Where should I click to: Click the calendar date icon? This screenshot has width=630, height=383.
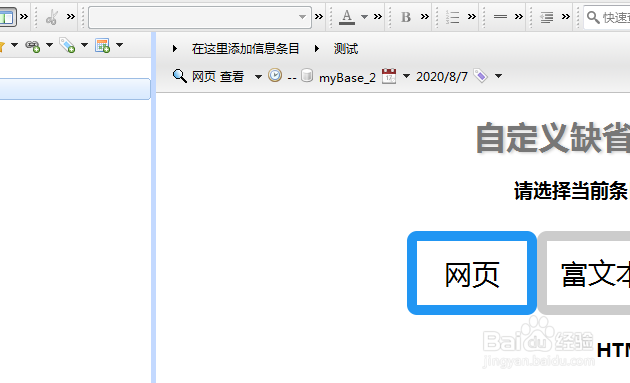coord(389,76)
